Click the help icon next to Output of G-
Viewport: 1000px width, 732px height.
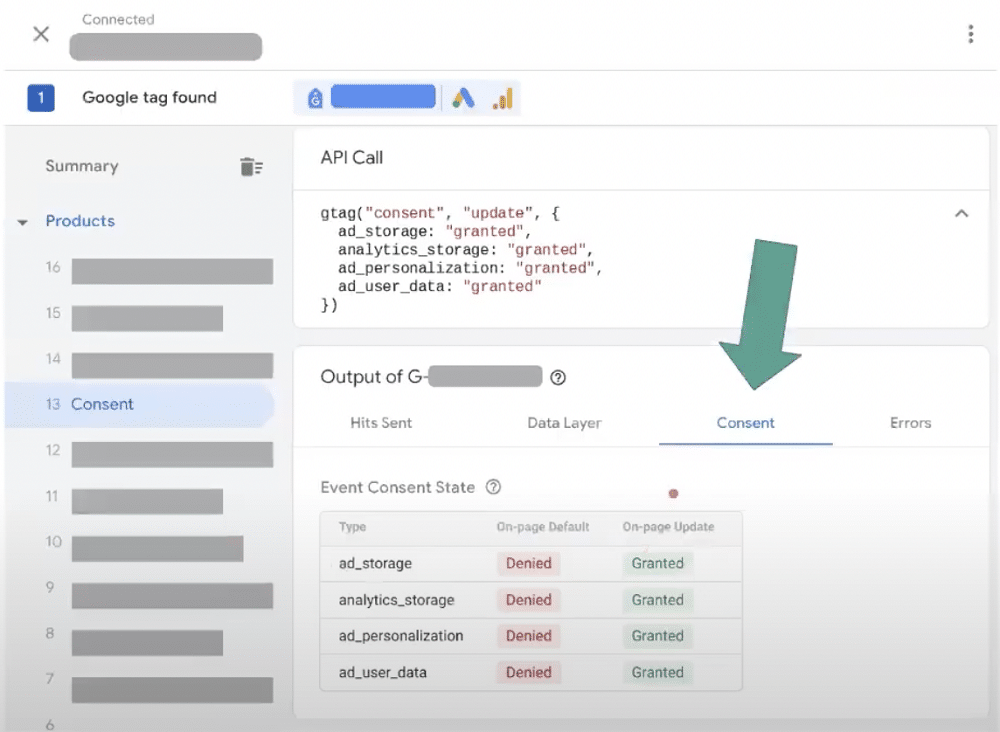559,377
